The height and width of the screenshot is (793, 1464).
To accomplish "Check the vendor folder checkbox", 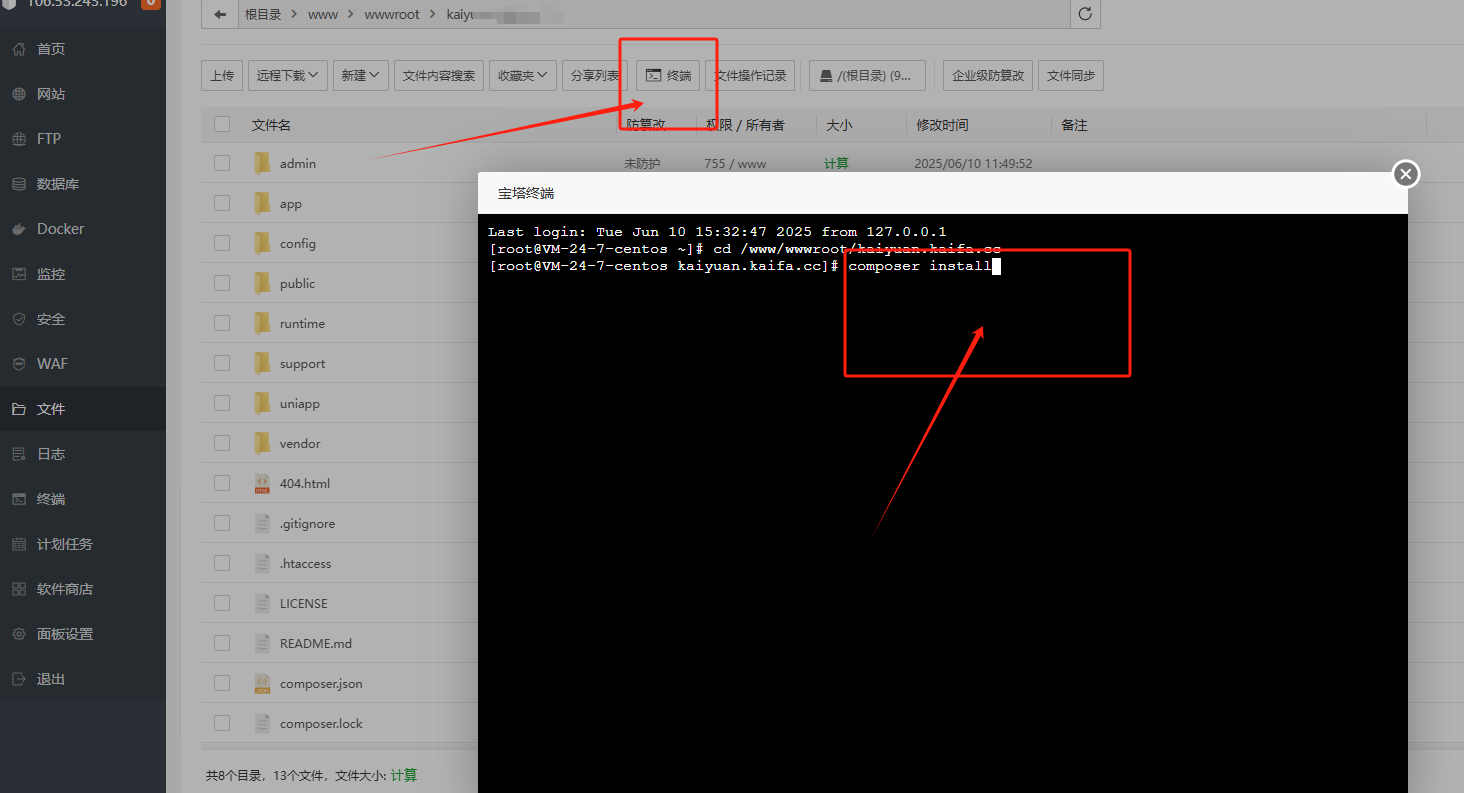I will click(x=222, y=443).
